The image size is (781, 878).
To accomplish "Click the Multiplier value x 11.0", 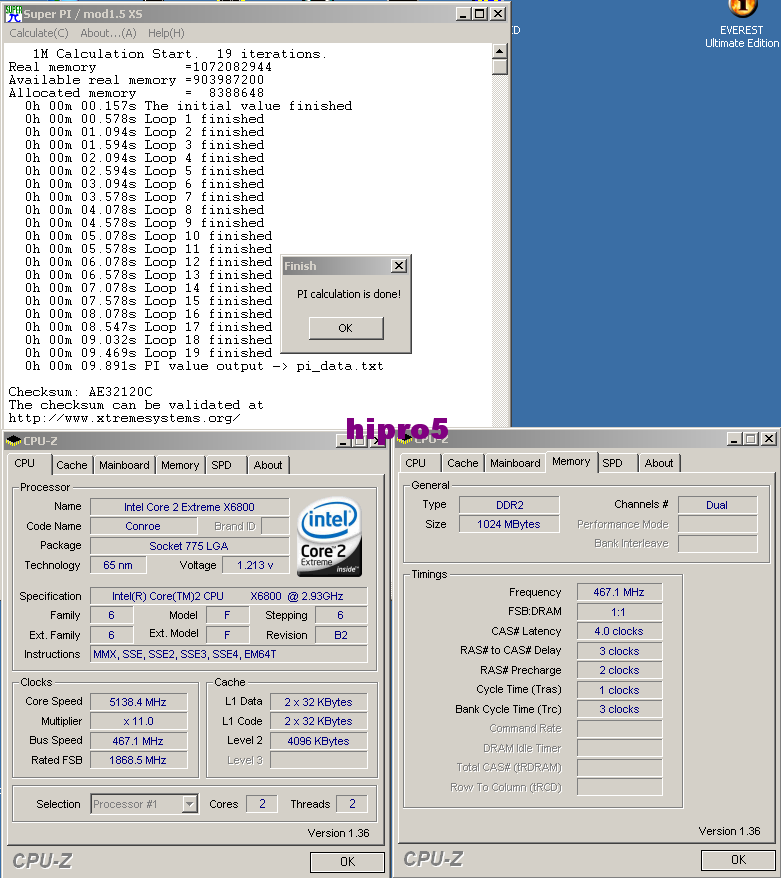I will click(x=138, y=721).
